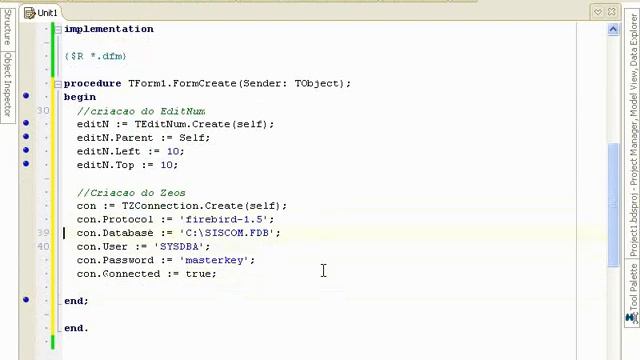Click the editor tab dropdown arrow button
The width and height of the screenshot is (640, 360).
(x=598, y=12)
